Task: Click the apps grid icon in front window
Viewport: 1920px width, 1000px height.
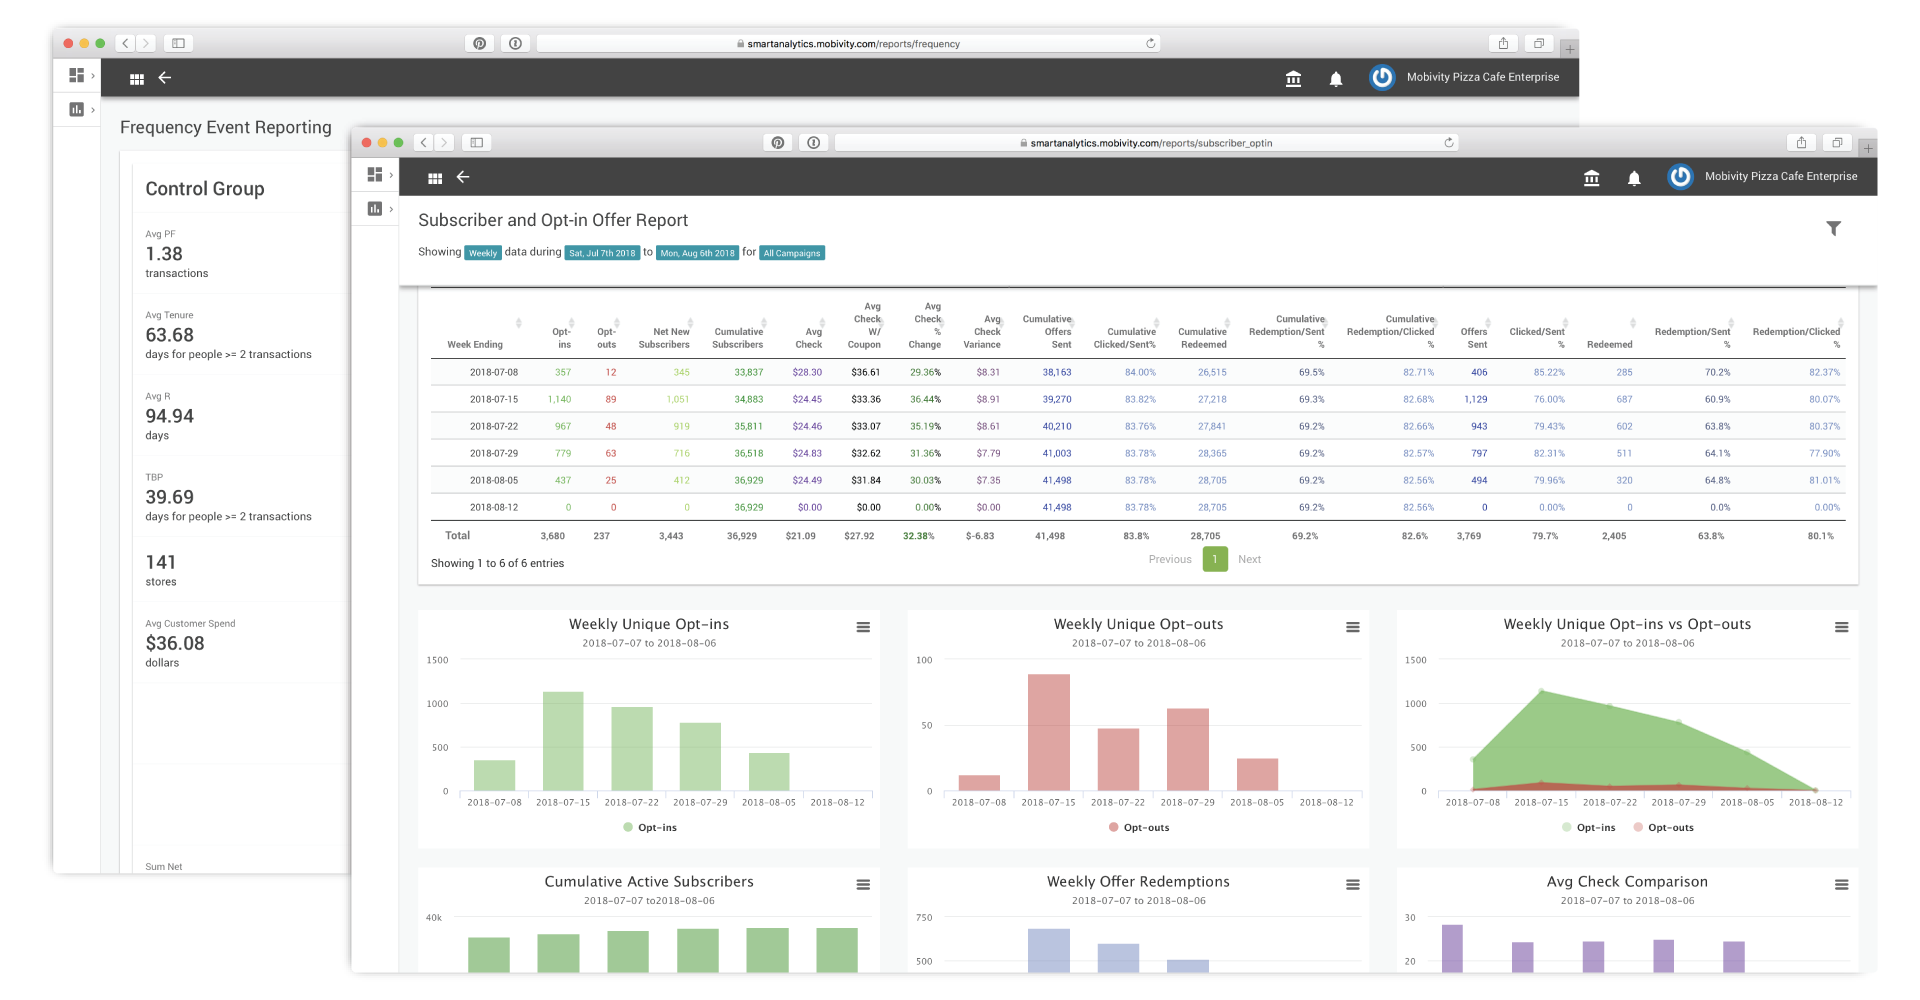Action: point(435,178)
